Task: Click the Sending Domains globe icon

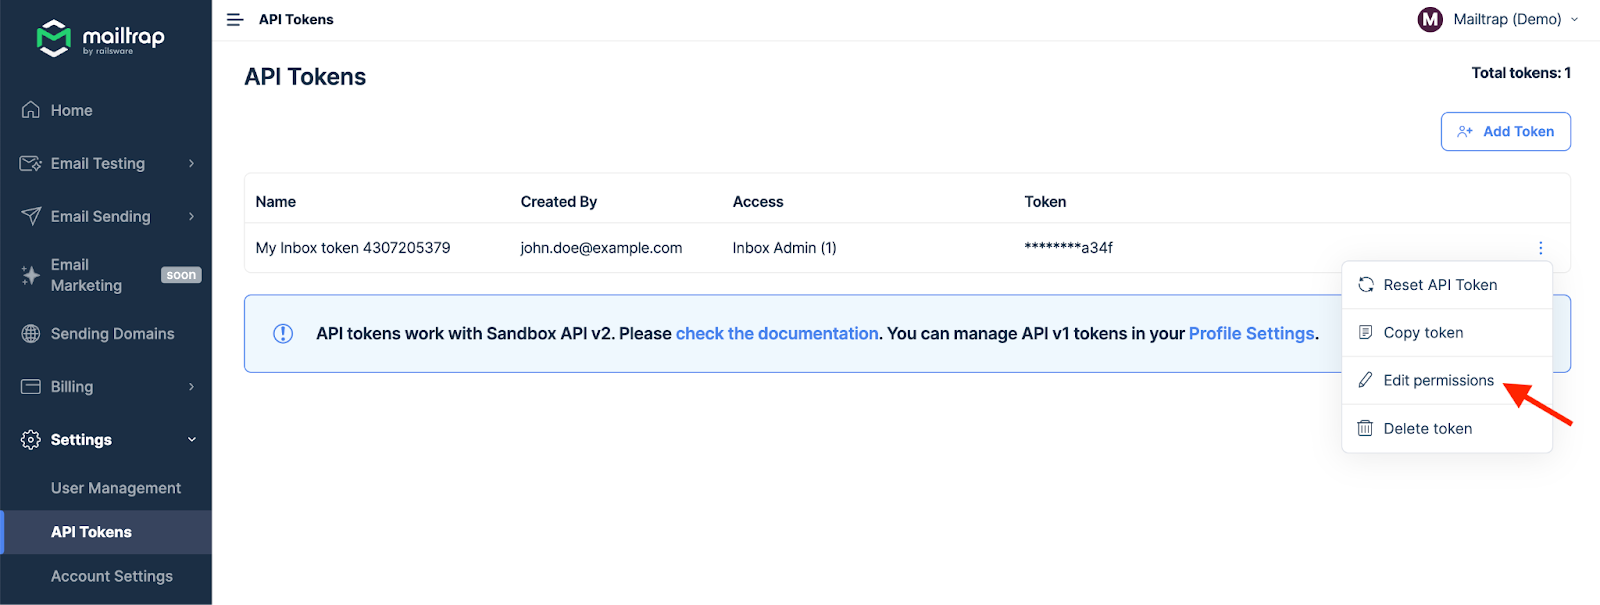Action: 31,334
